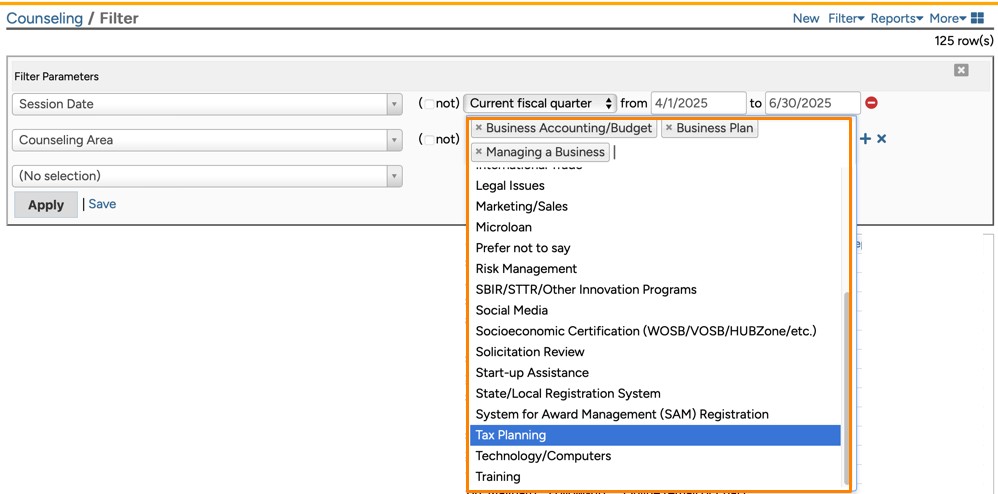This screenshot has height=494, width=998.
Task: Close the Filter Parameters panel
Action: pyautogui.click(x=961, y=70)
